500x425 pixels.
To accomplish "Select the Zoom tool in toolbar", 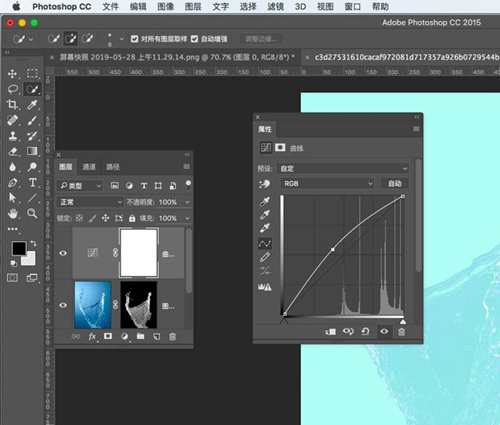I will coord(32,213).
